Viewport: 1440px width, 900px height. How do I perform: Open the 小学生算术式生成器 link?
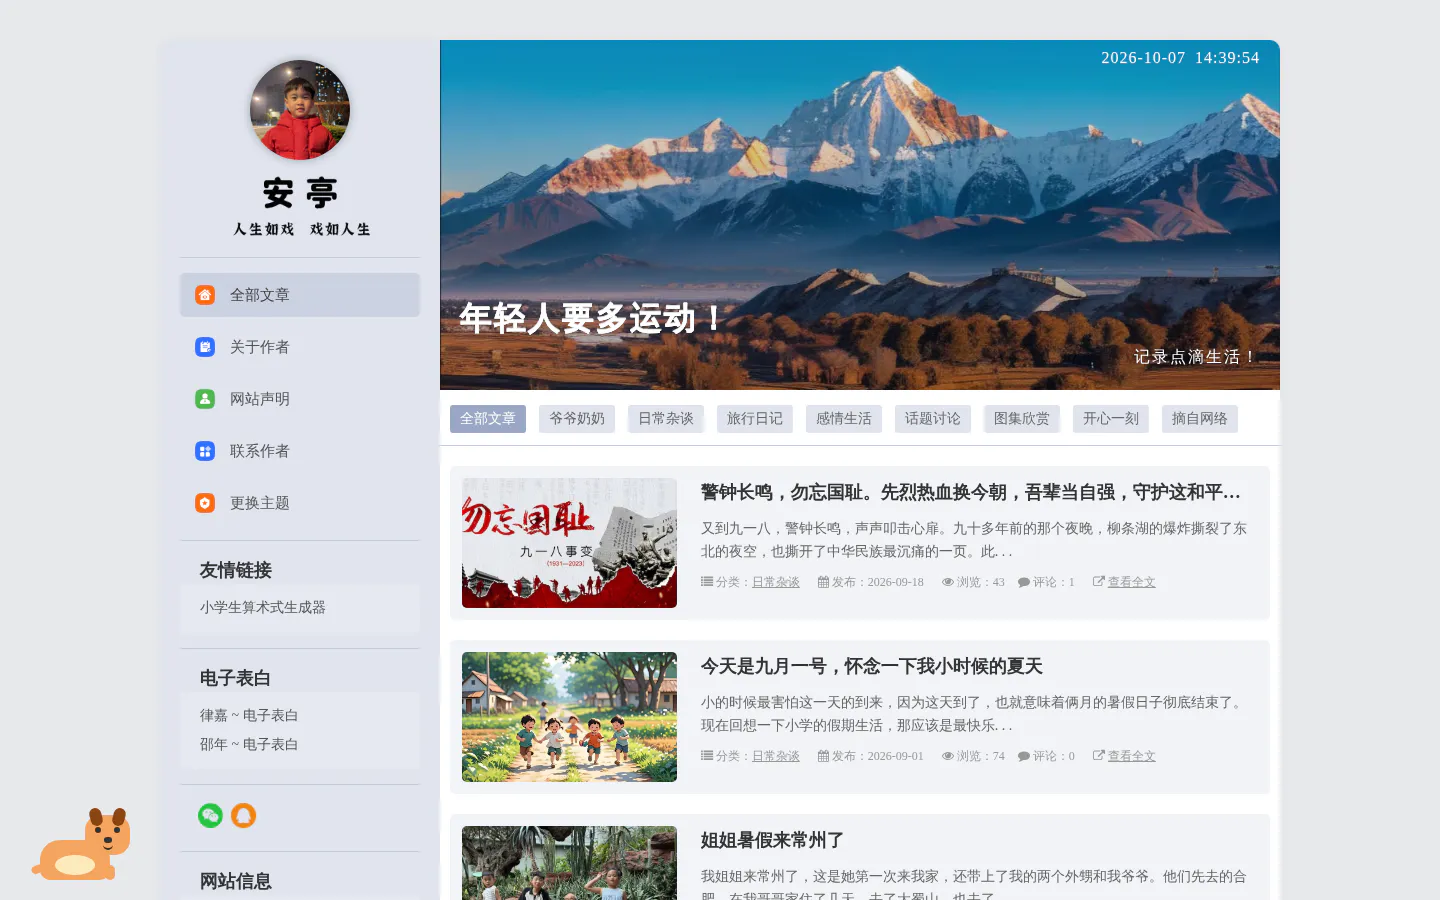click(x=263, y=607)
